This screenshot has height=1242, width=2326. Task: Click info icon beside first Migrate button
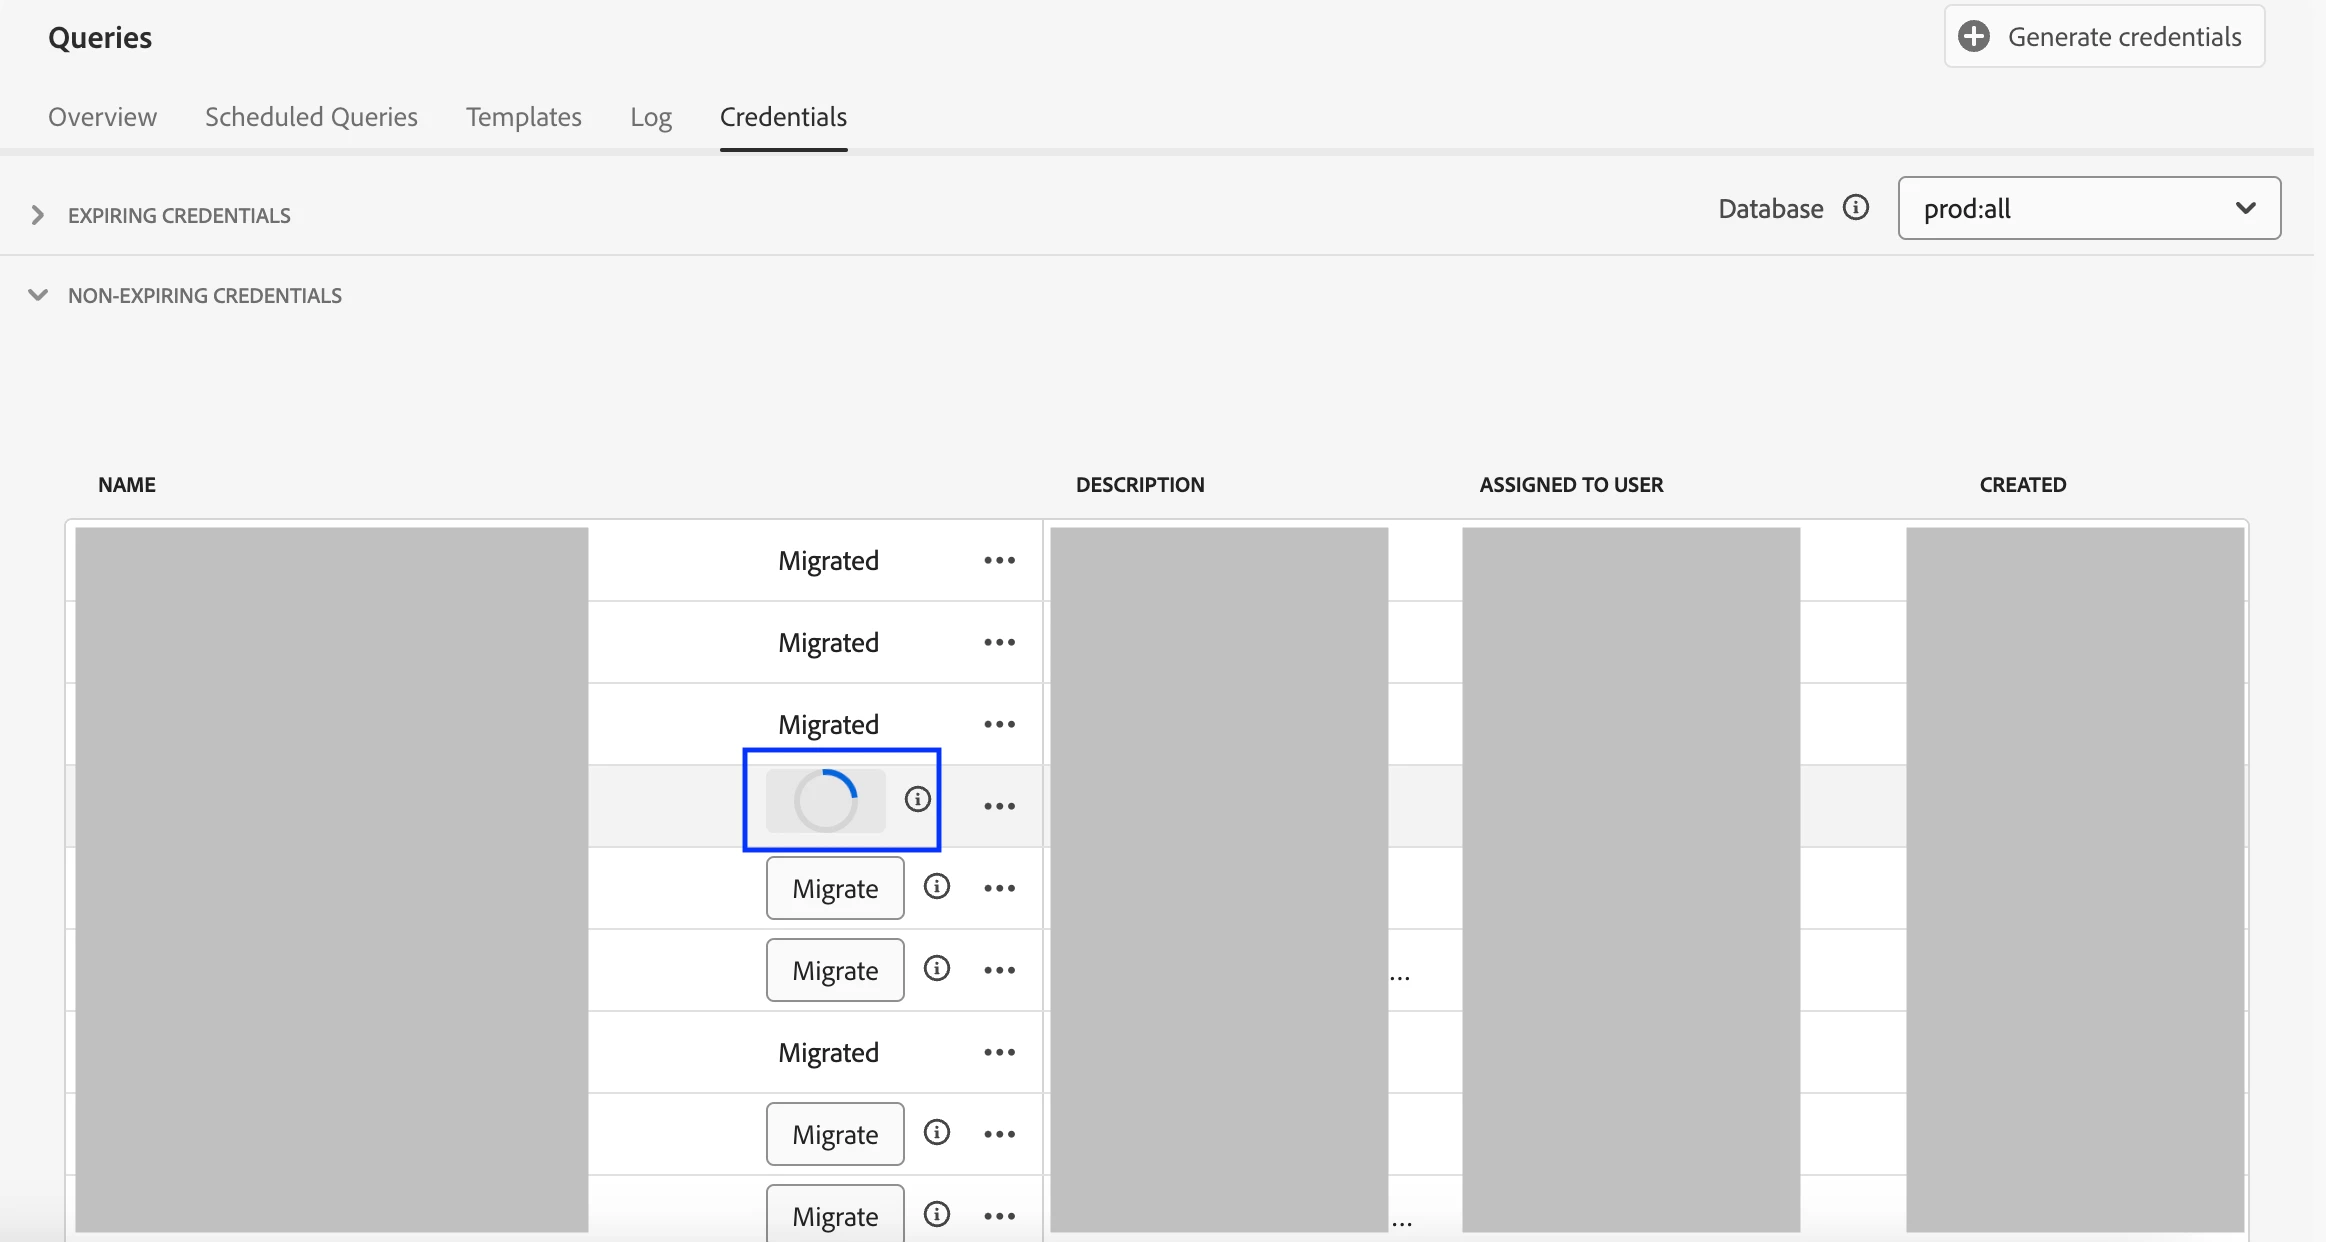936,886
